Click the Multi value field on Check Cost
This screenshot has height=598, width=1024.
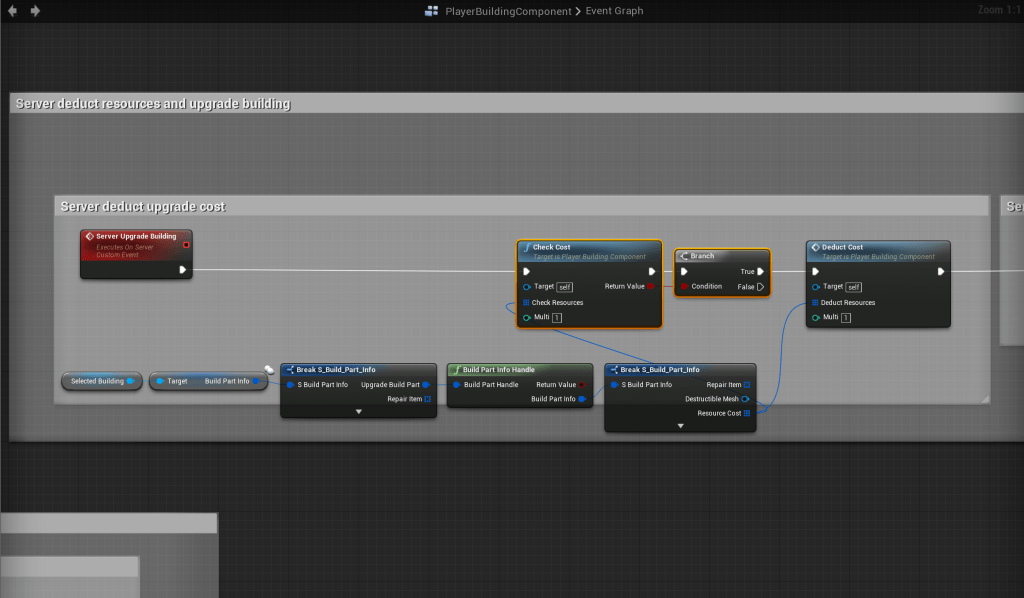(x=557, y=318)
